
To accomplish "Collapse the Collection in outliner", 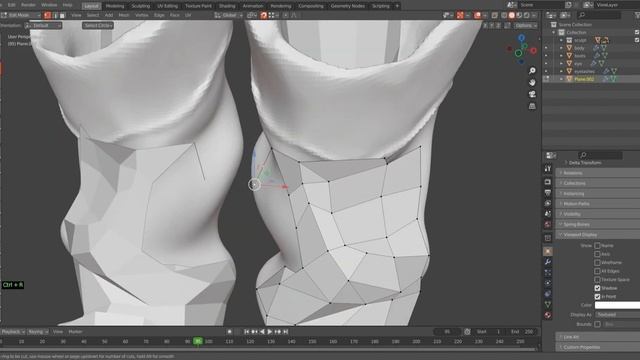I will coord(554,32).
